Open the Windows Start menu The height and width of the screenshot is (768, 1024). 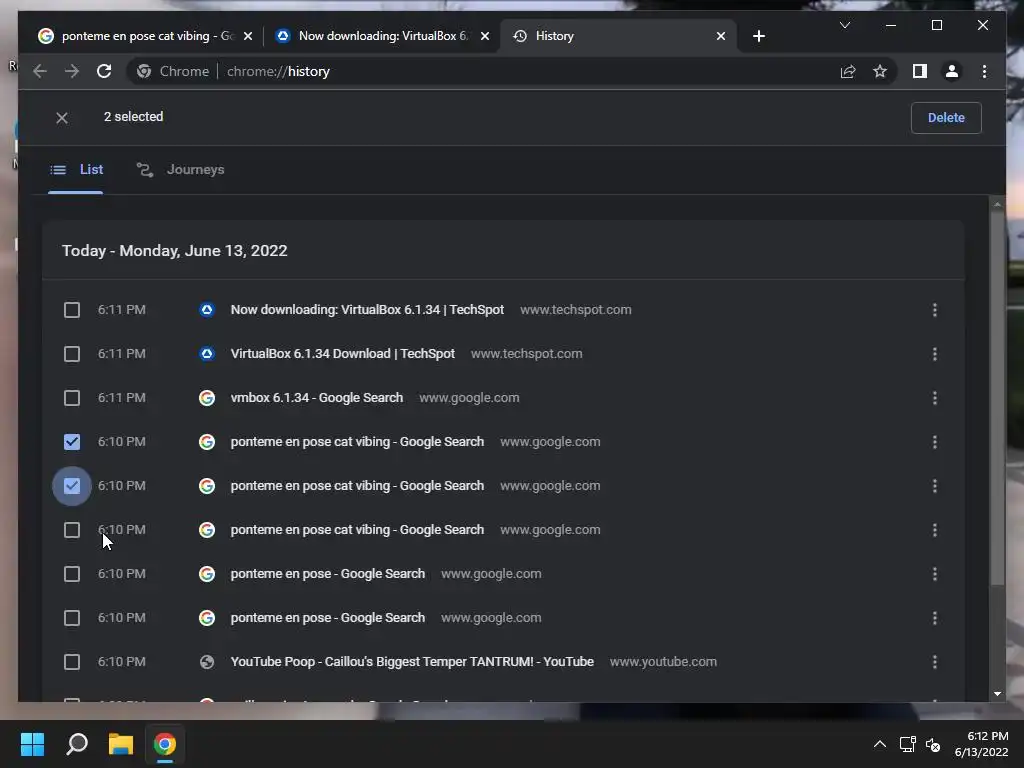click(32, 744)
